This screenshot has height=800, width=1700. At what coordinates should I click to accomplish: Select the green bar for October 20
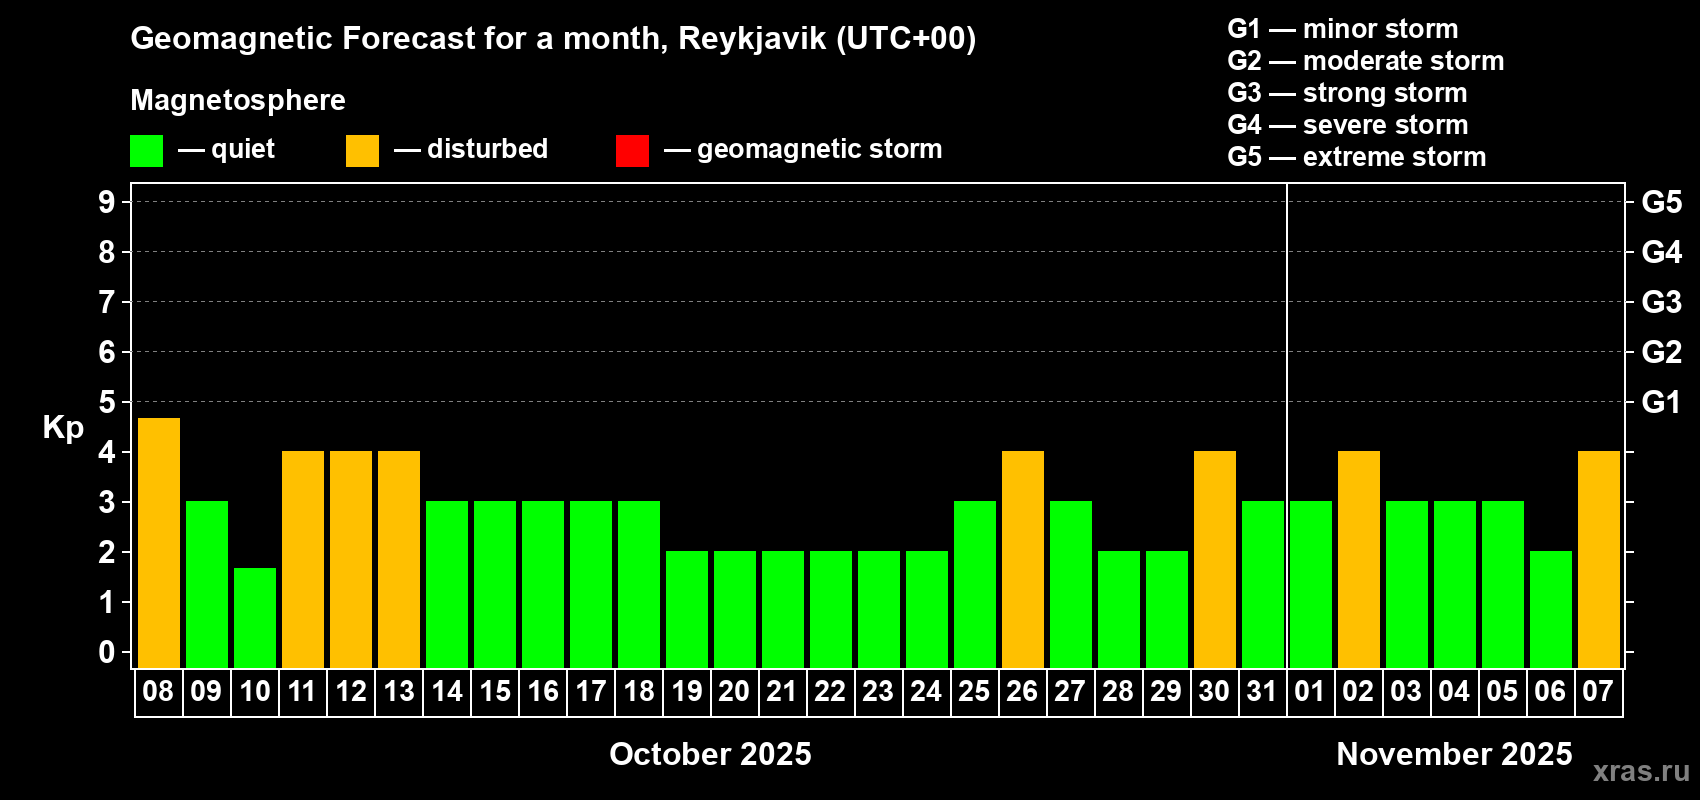[735, 610]
